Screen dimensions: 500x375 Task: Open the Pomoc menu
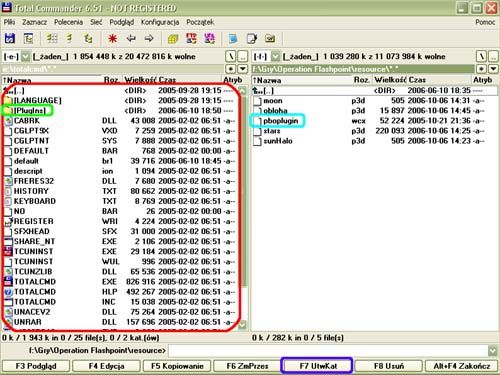(485, 22)
